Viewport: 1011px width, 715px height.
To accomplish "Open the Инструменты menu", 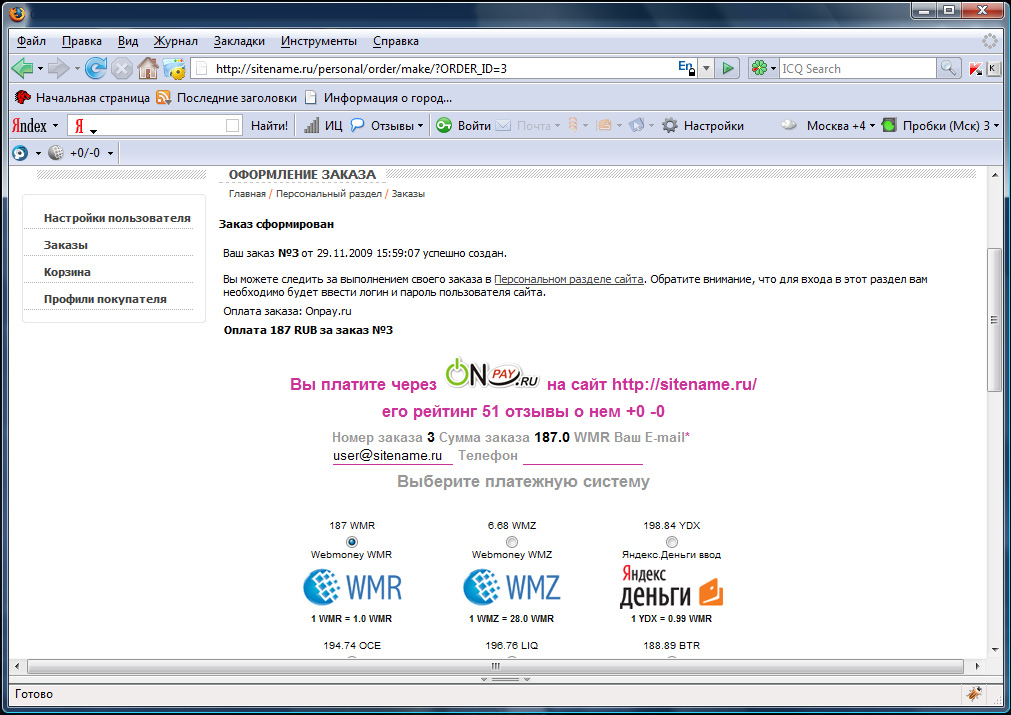I will point(318,41).
